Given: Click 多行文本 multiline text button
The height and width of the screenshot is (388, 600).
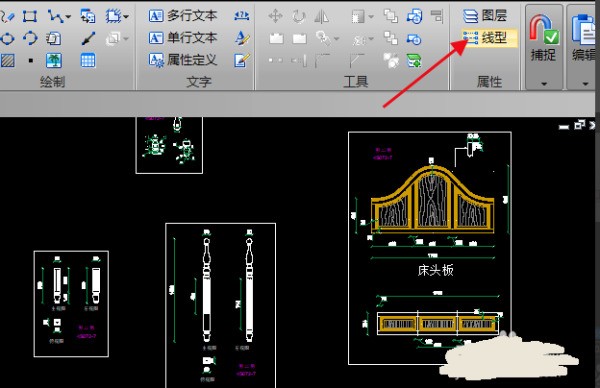Looking at the screenshot, I should pos(183,16).
